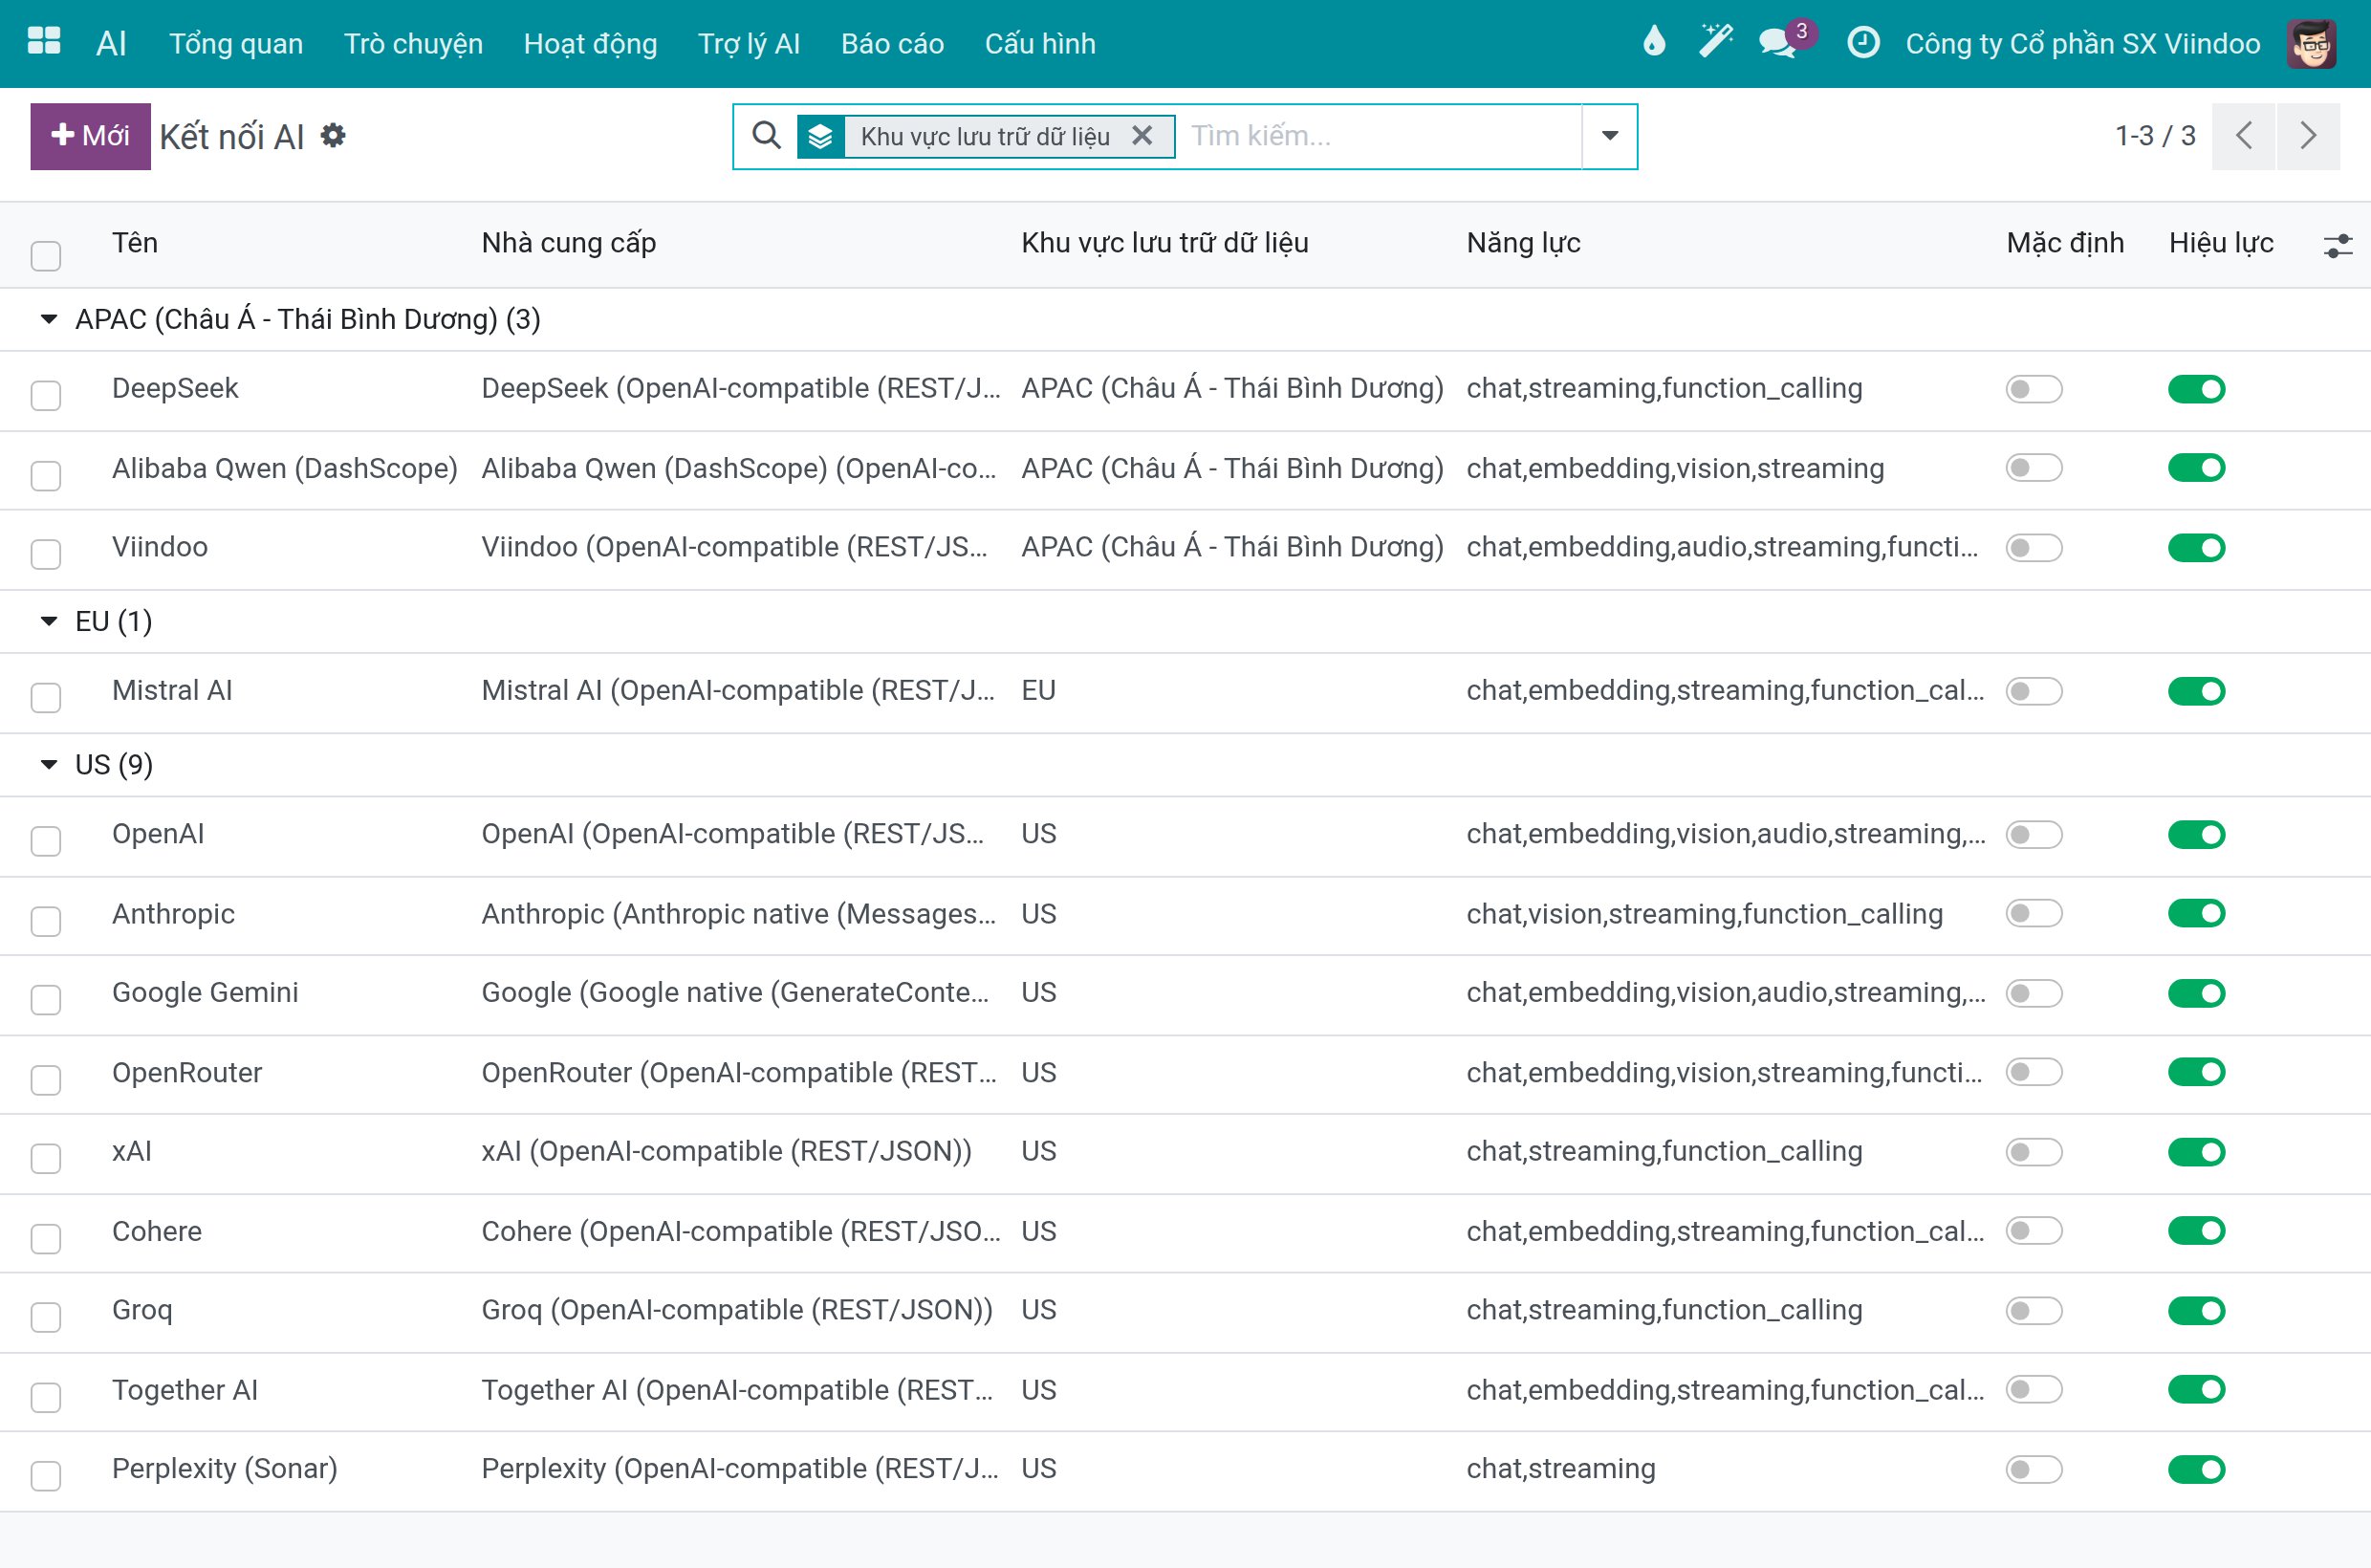Viewport: 2371px width, 1568px height.
Task: Select all records checkbox in header
Action: click(x=46, y=256)
